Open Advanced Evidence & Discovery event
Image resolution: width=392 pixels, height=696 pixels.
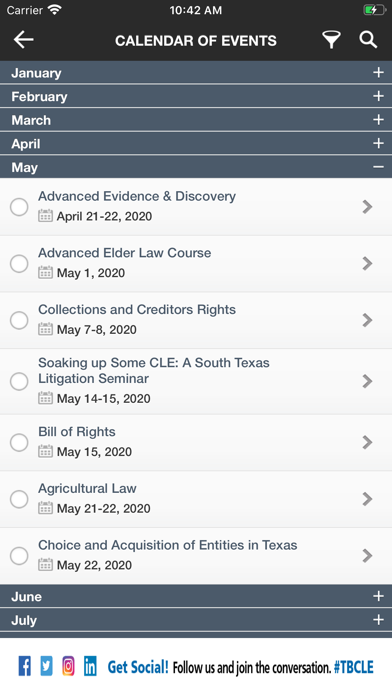196,207
